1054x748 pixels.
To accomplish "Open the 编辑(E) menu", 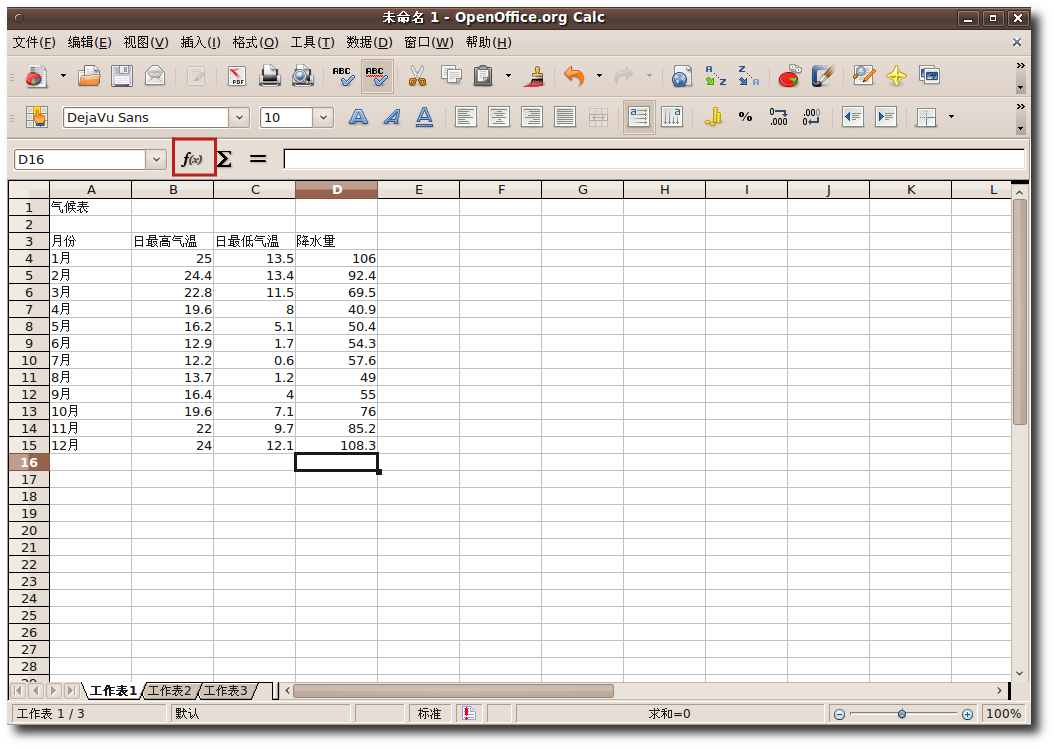I will (x=89, y=42).
